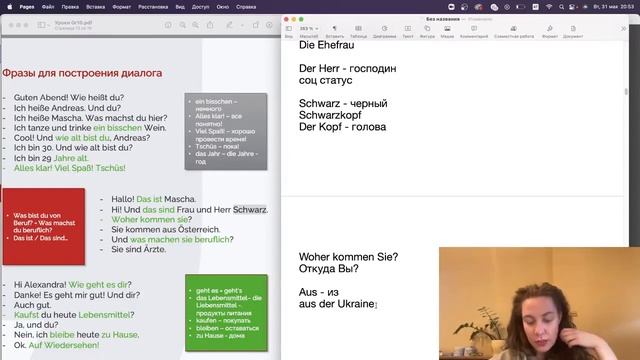Image resolution: width=640 pixels, height=360 pixels.
Task: Open the Правка menu
Action: (70, 7)
